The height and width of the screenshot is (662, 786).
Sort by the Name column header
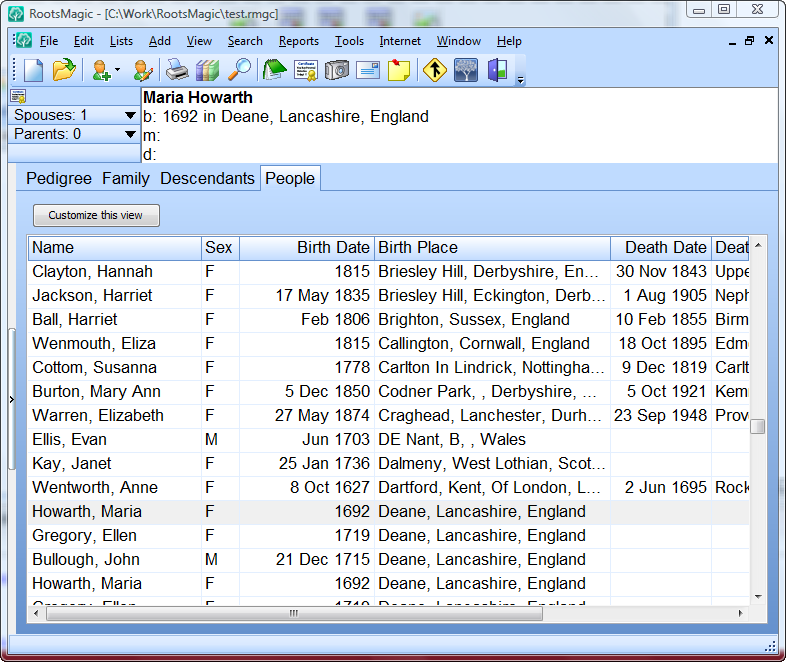point(115,248)
